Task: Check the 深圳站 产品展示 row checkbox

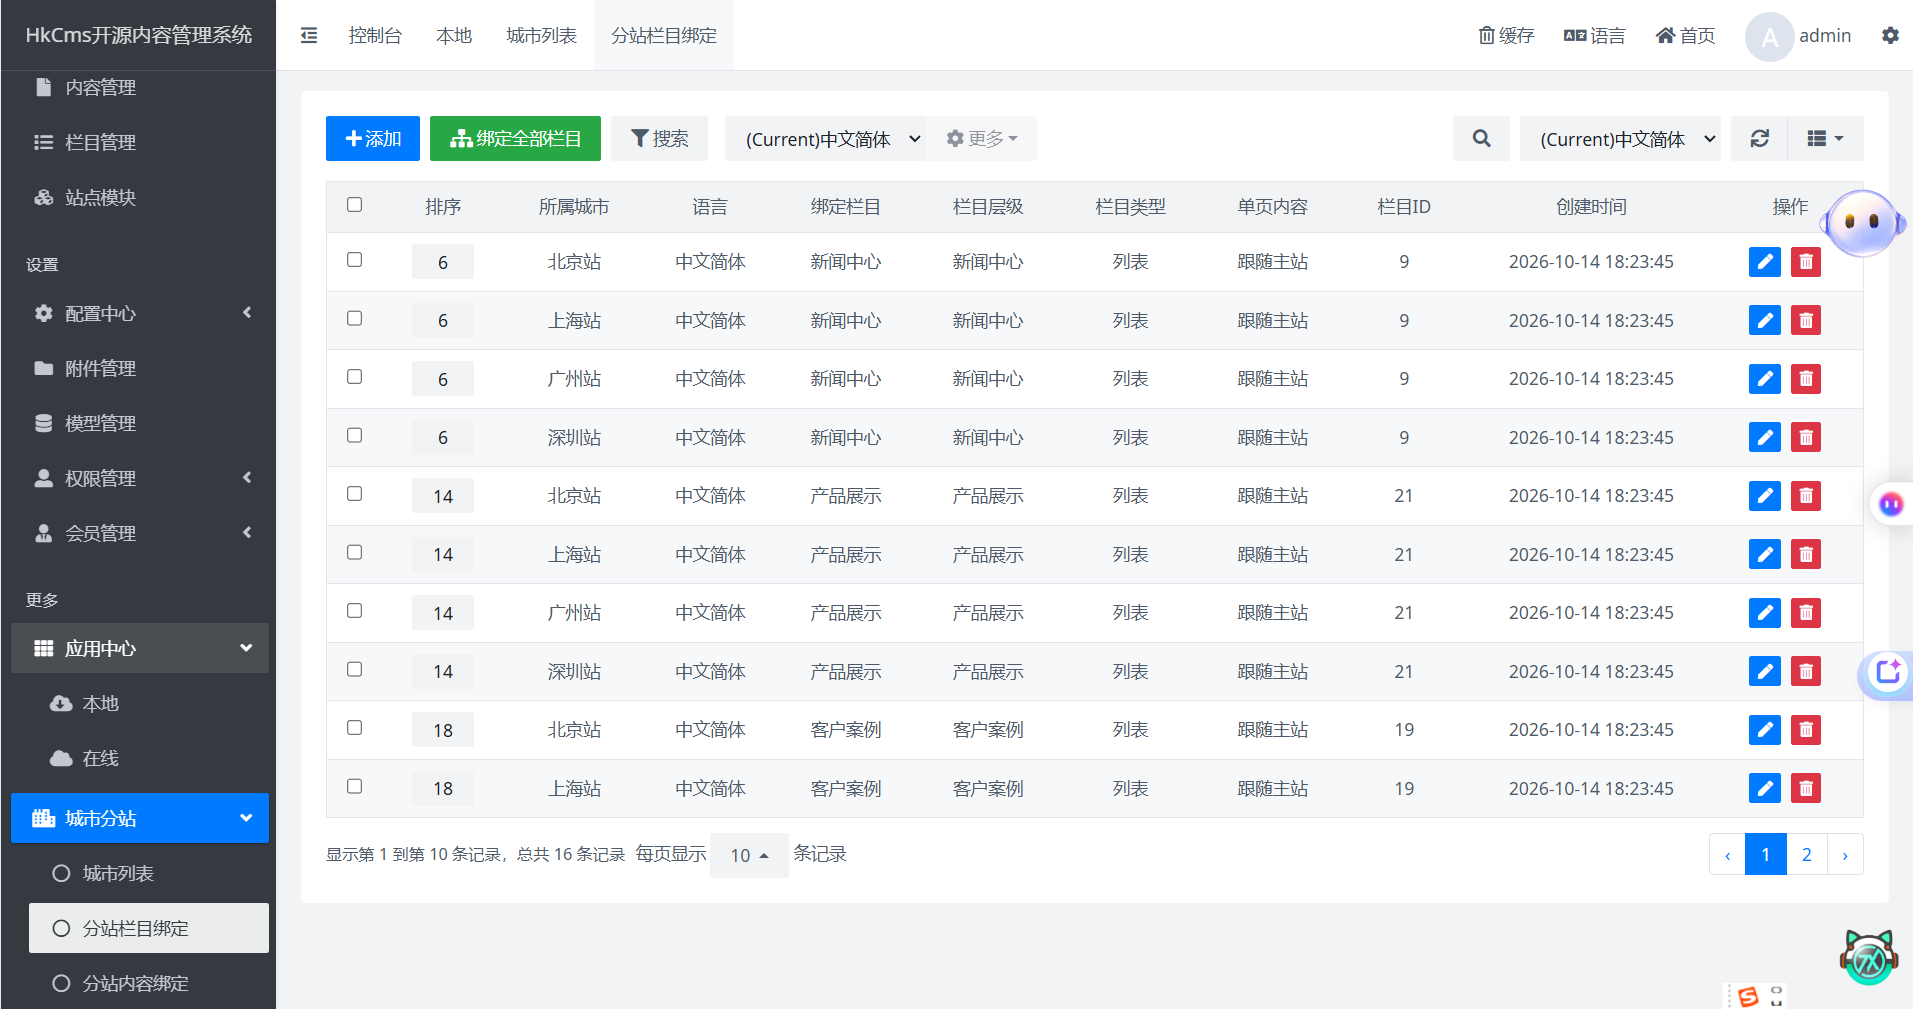Action: click(355, 670)
